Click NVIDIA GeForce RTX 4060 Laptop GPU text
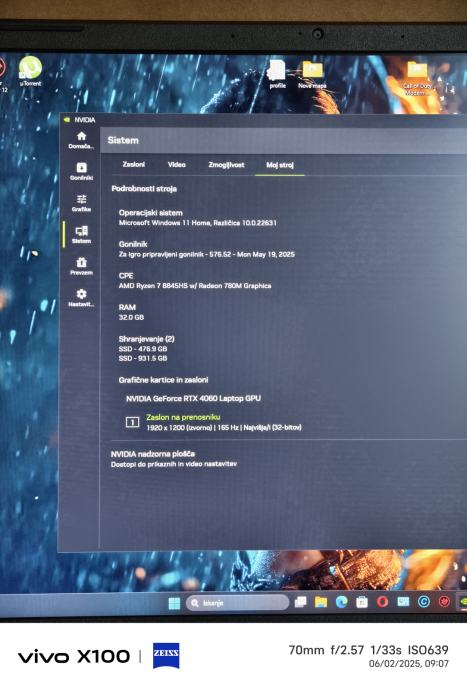The height and width of the screenshot is (690, 467). tap(193, 398)
